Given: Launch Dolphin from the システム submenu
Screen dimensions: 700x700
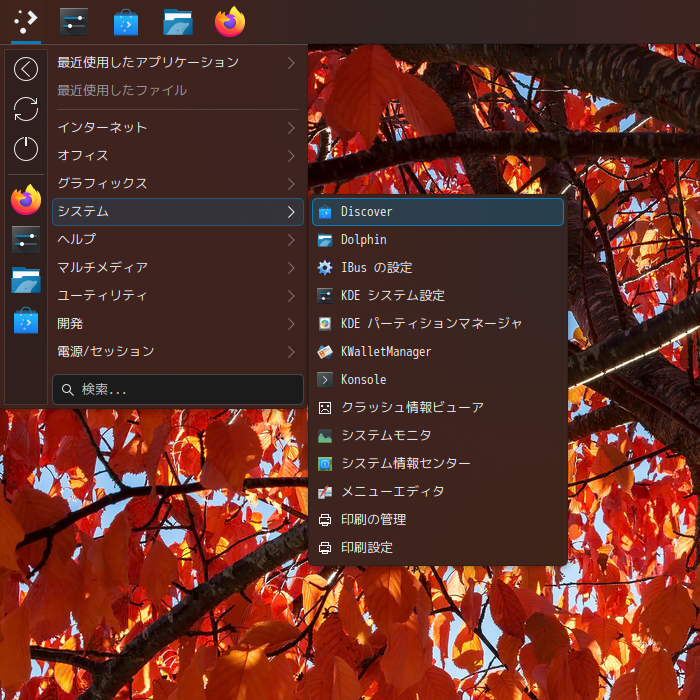Looking at the screenshot, I should (x=438, y=240).
